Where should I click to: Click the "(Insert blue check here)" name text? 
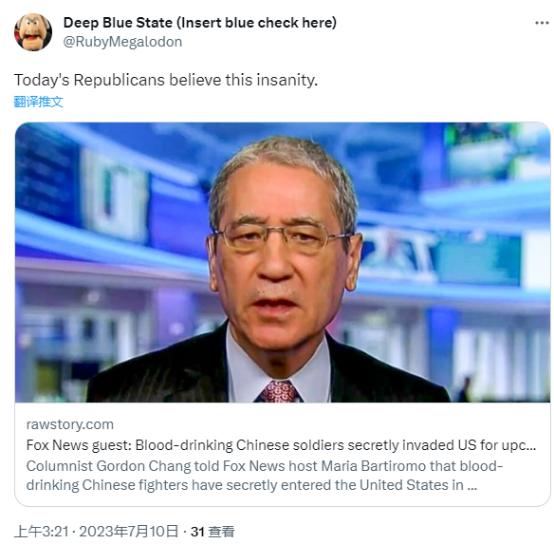pos(256,23)
